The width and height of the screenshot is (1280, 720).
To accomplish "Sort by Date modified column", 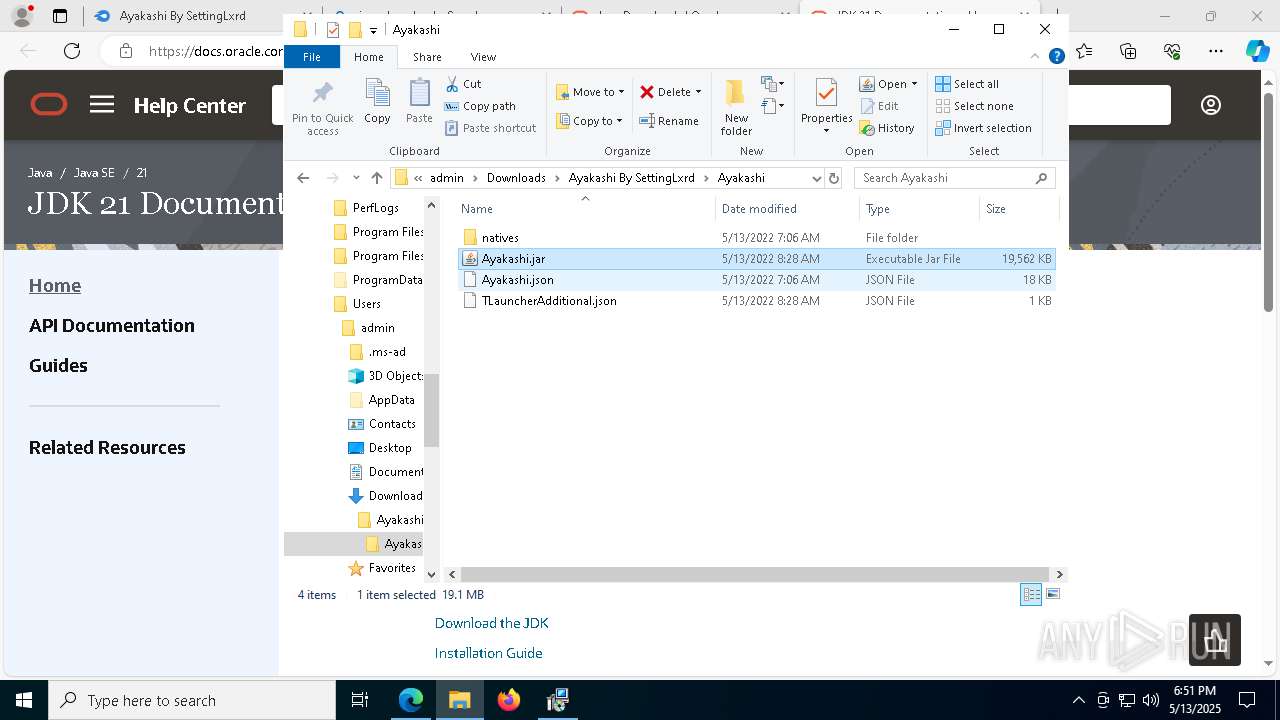I will pyautogui.click(x=787, y=209).
